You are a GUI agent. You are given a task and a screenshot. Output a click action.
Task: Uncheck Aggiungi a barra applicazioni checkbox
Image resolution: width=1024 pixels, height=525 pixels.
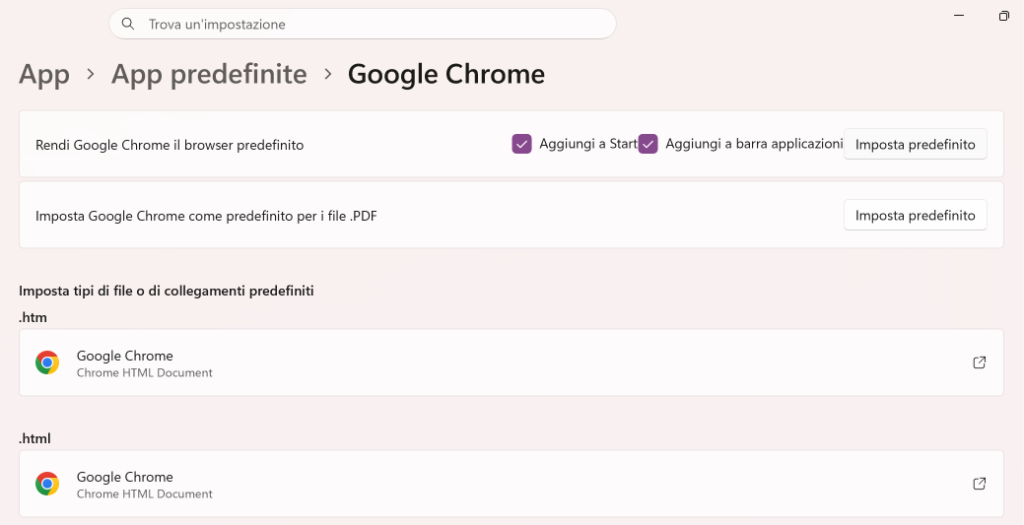(x=648, y=144)
